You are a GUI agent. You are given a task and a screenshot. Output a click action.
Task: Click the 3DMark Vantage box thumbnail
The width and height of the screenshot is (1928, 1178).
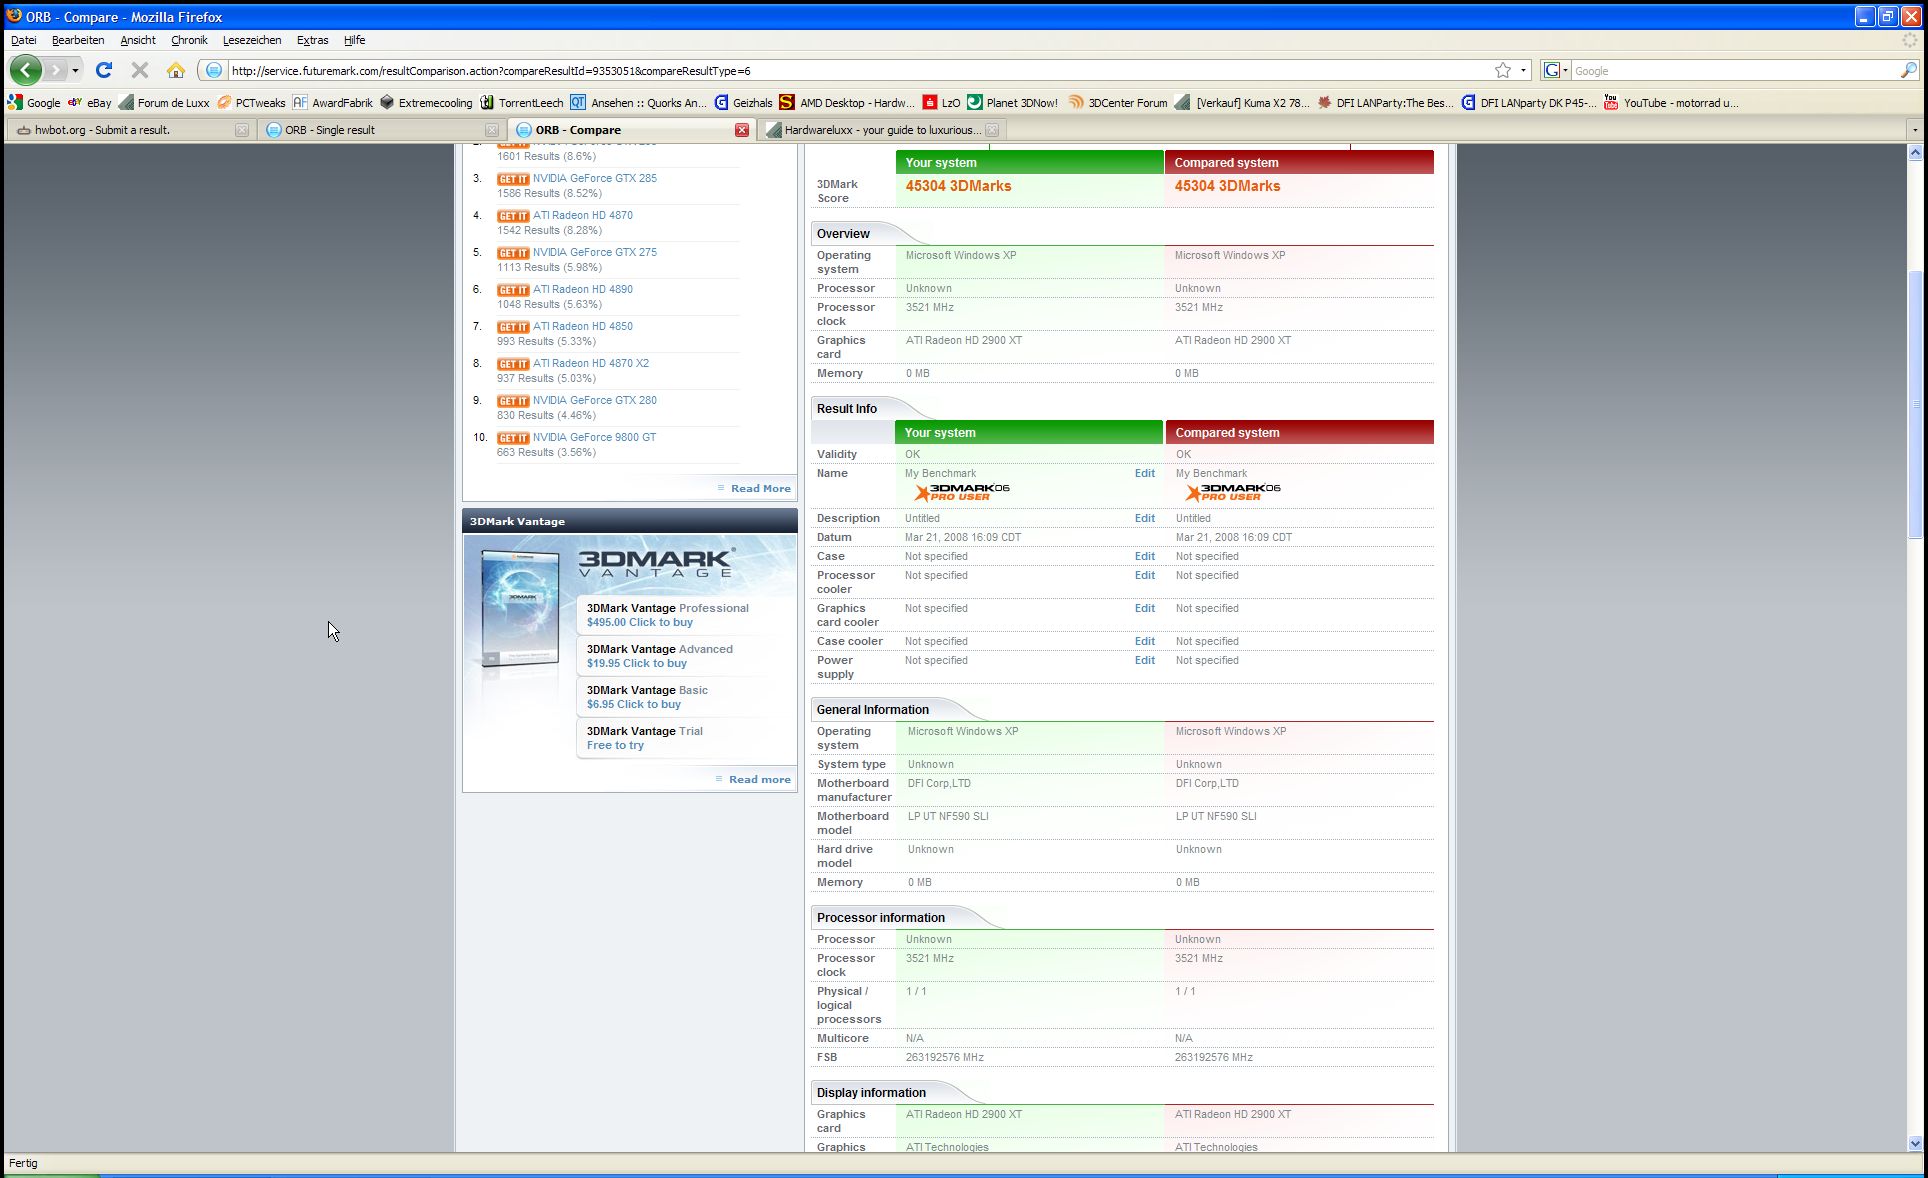pos(520,608)
